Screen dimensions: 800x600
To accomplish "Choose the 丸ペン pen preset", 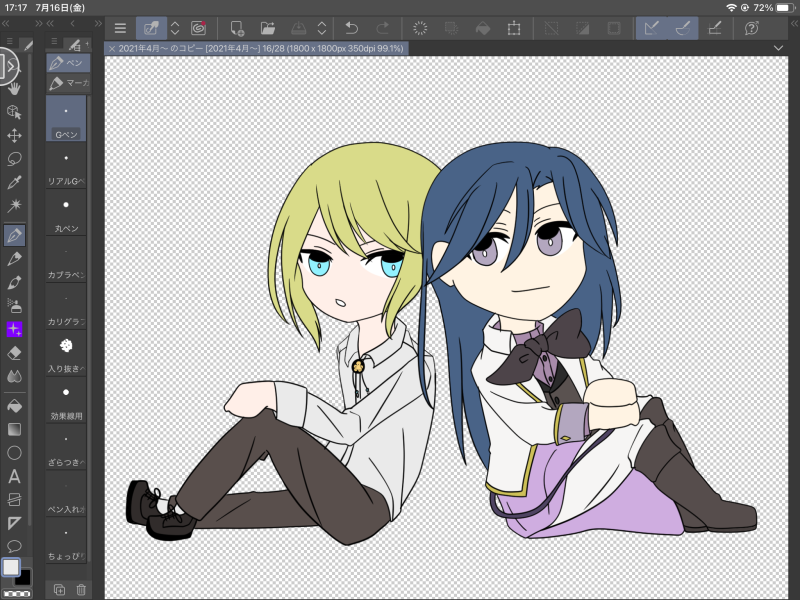I will 66,213.
